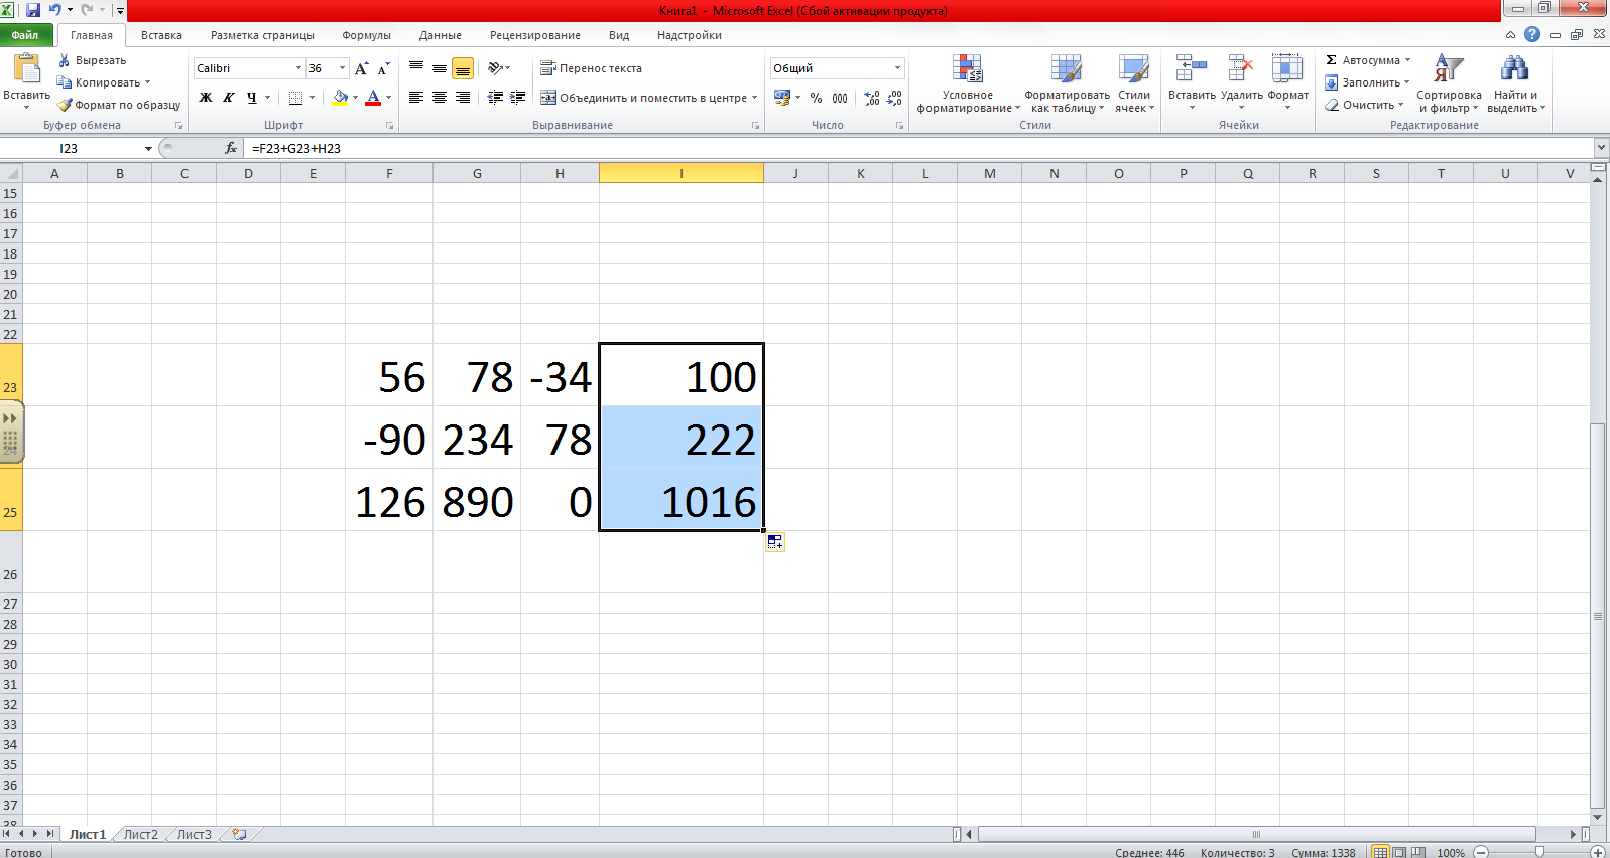Align text to top of cell

(416, 68)
